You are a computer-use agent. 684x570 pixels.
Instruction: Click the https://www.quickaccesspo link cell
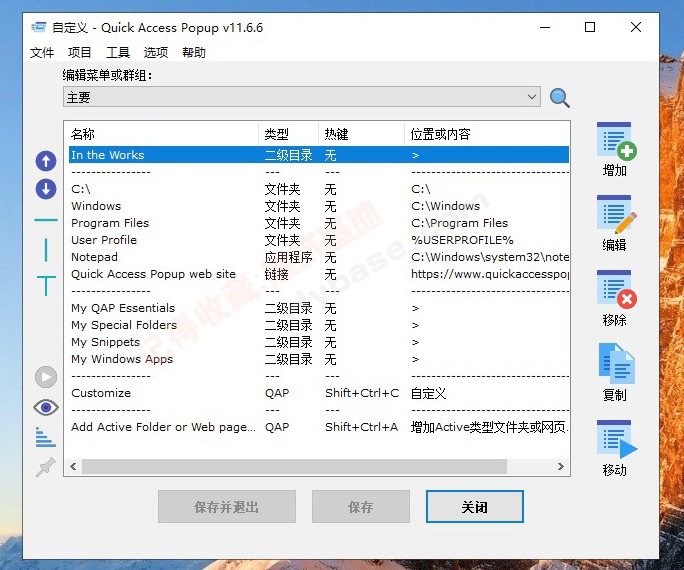pyautogui.click(x=490, y=274)
